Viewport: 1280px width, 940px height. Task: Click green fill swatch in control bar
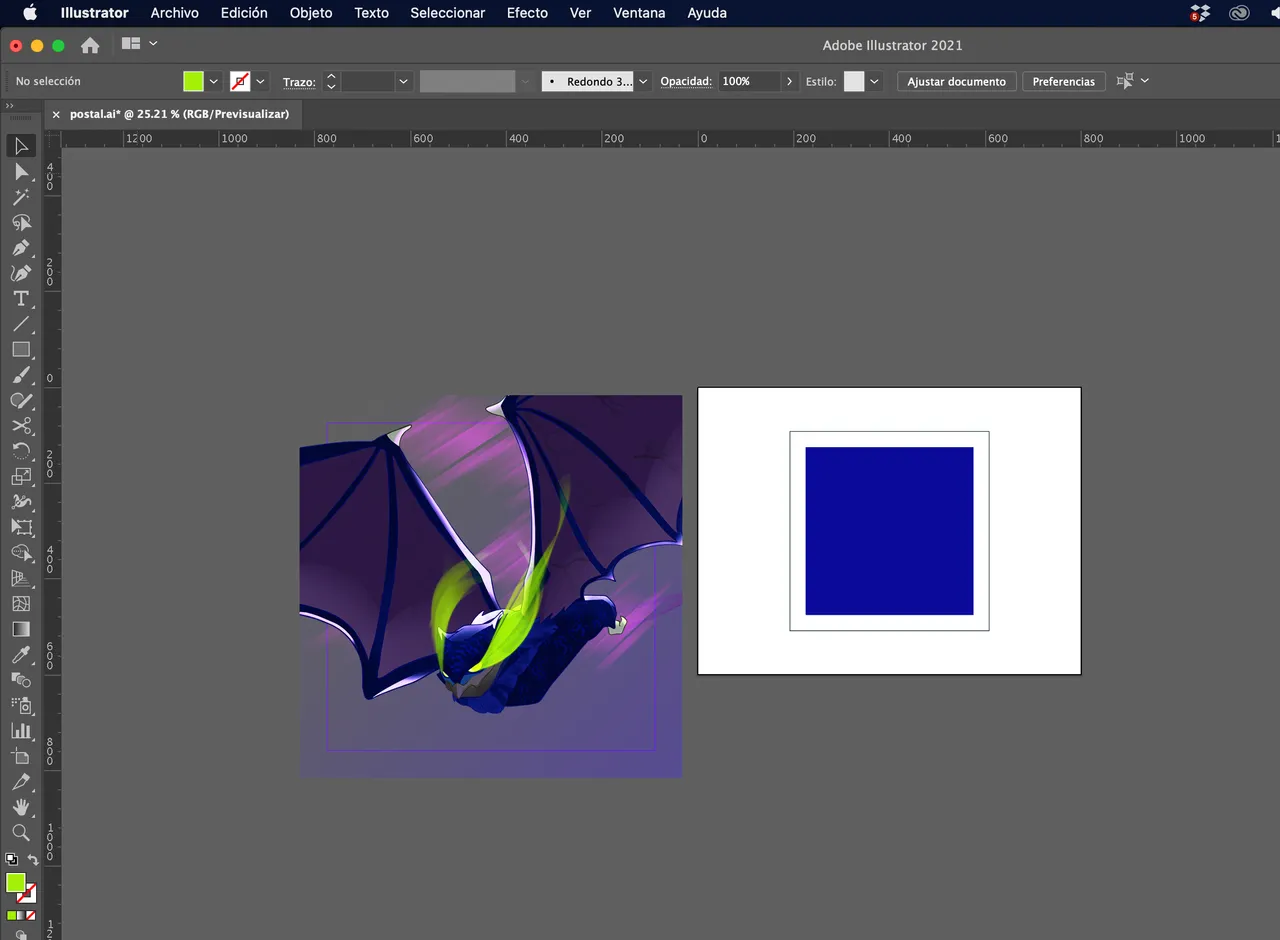pyautogui.click(x=193, y=81)
